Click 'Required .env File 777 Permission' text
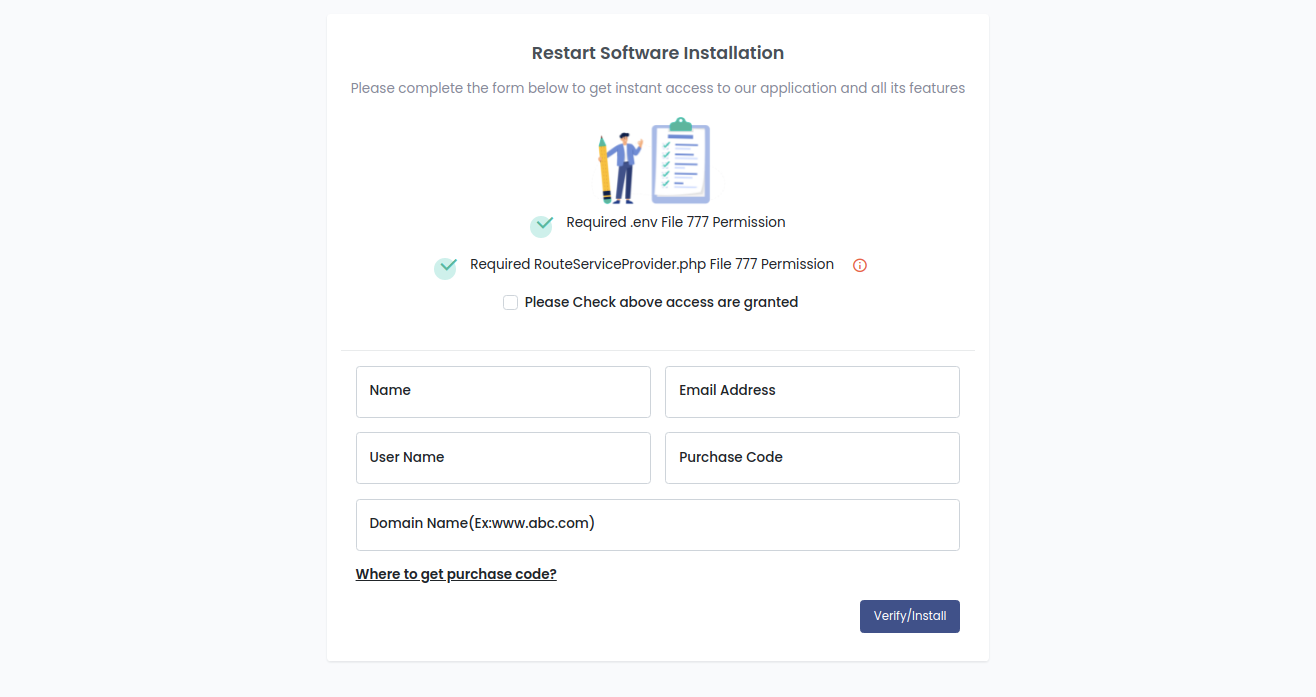Screen dimensions: 1316x697 tap(675, 222)
